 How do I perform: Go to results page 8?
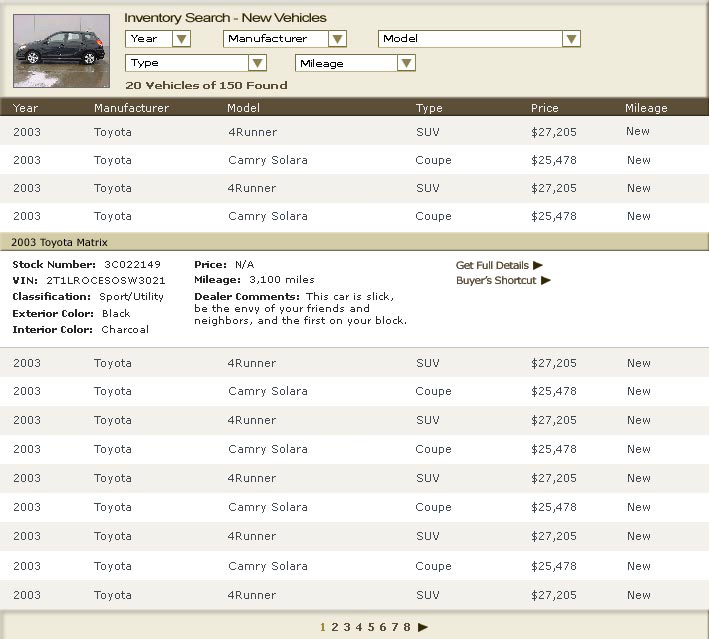click(407, 627)
